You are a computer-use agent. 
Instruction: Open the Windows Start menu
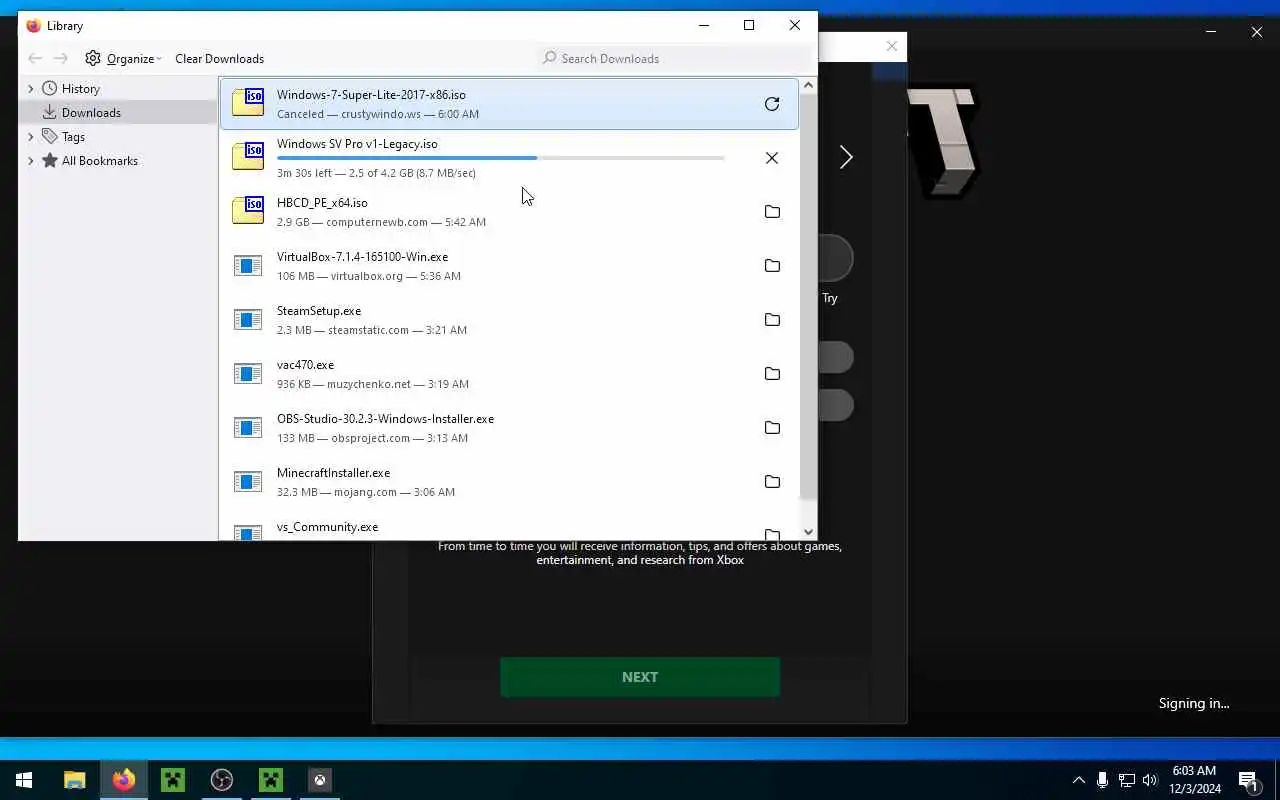24,780
